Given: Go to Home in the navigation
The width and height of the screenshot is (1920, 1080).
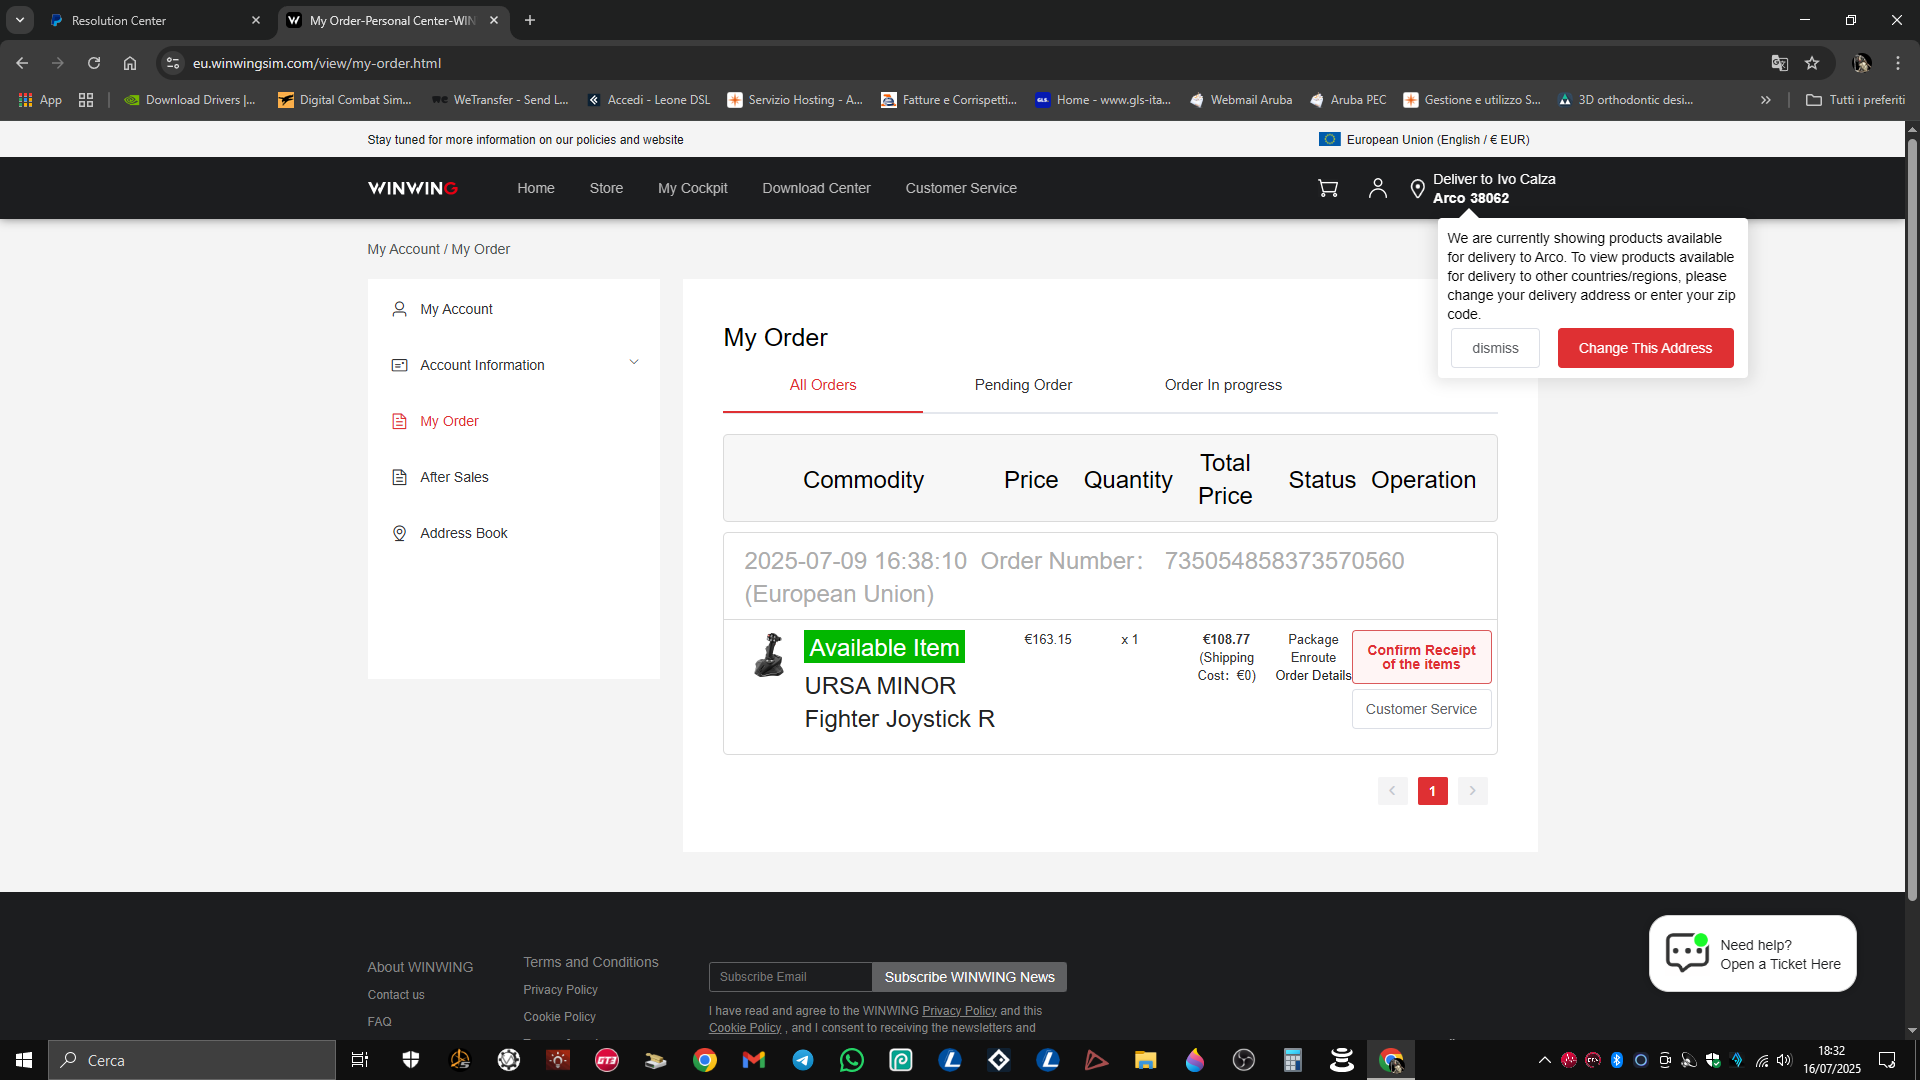Looking at the screenshot, I should [536, 188].
